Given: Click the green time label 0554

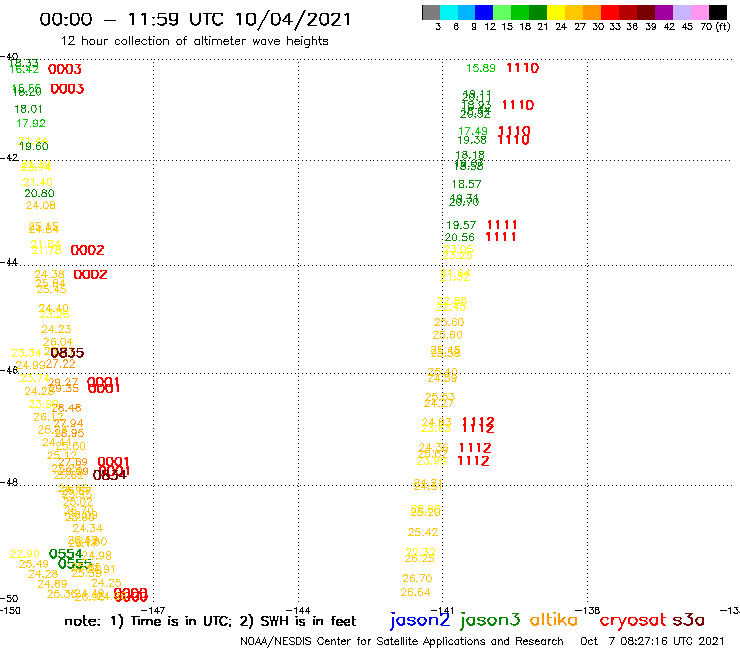Looking at the screenshot, I should coord(66,554).
